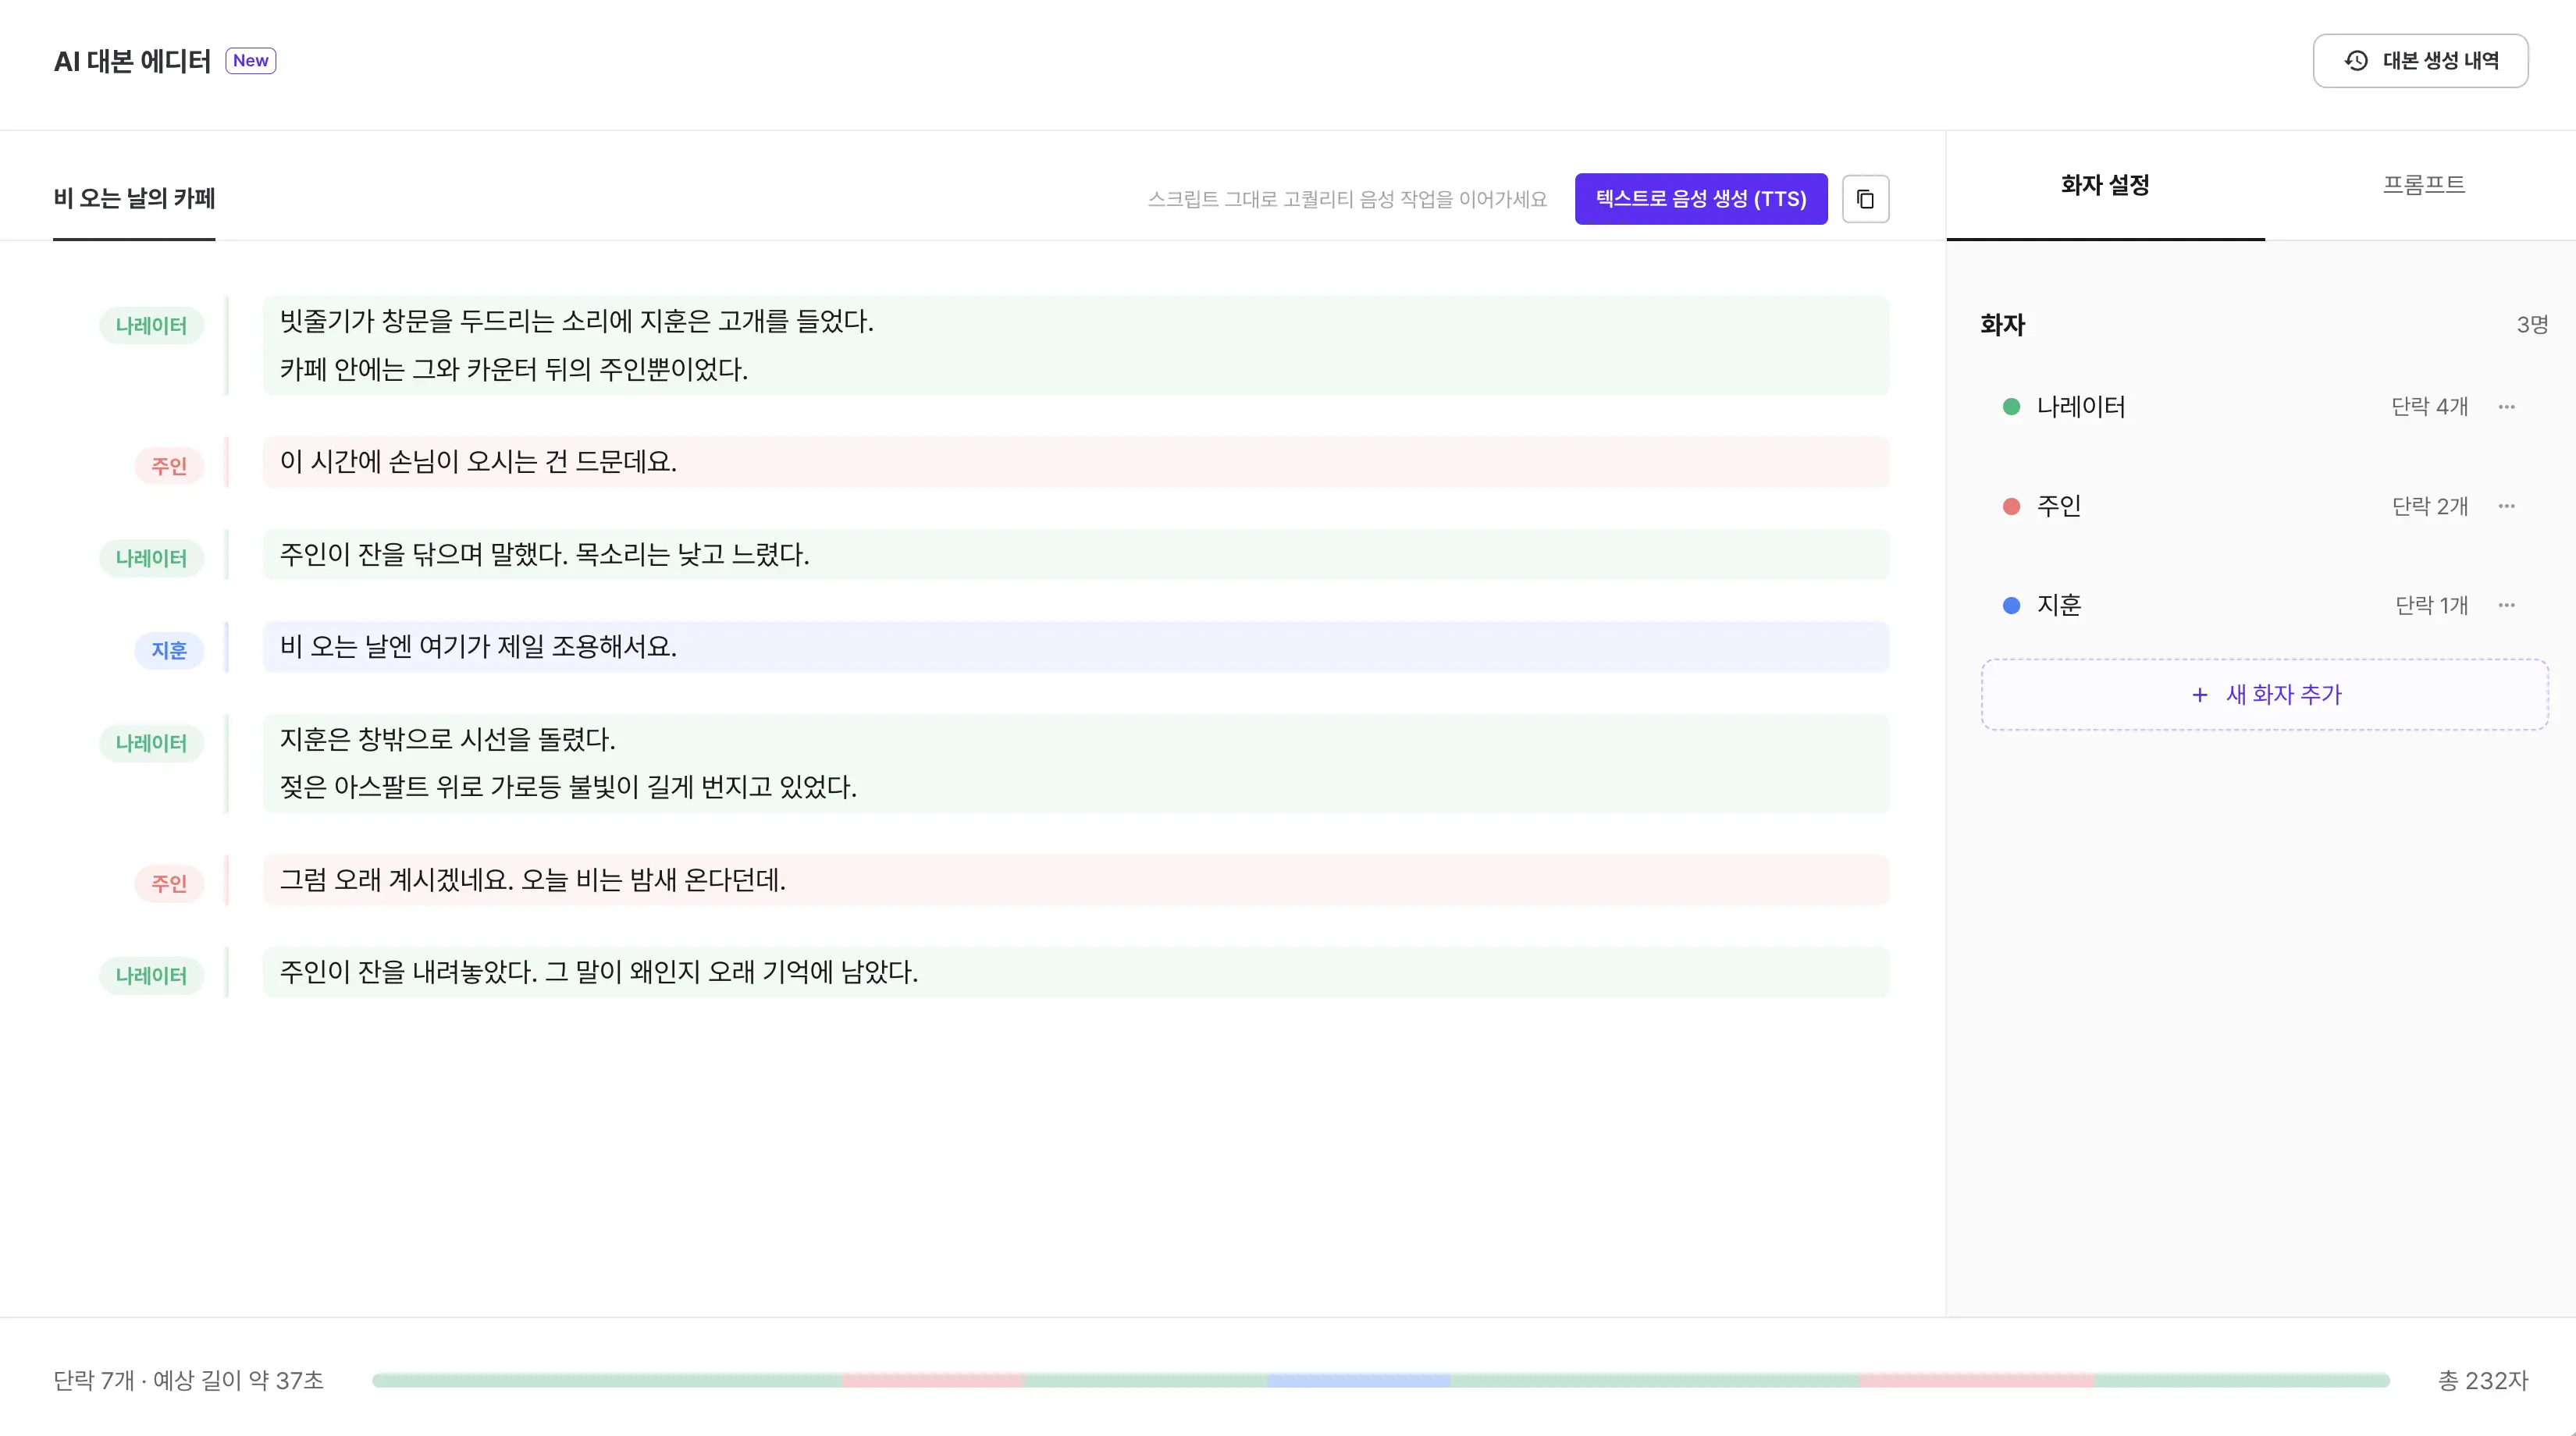Click the red dot beside 주인
The image size is (2576, 1436).
tap(2011, 506)
